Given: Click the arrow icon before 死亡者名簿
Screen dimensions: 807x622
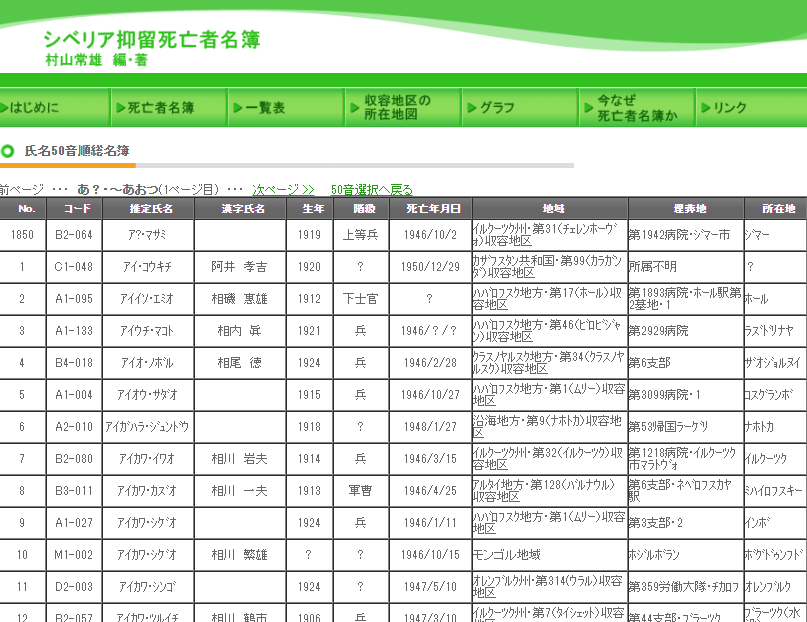Looking at the screenshot, I should tap(121, 108).
